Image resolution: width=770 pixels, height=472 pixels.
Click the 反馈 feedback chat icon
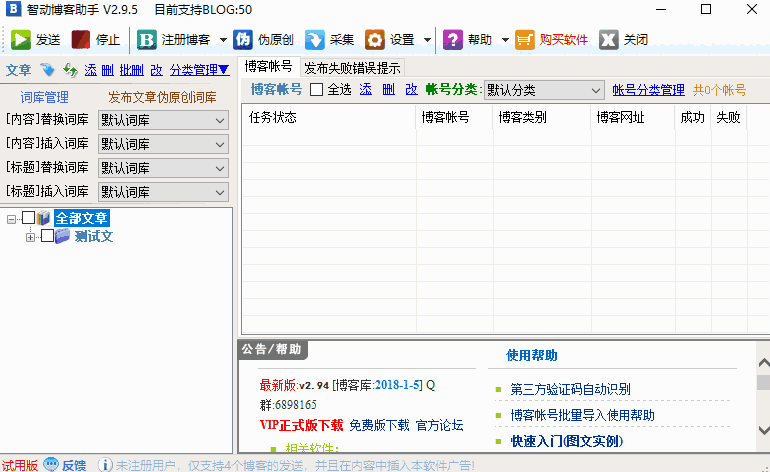[x=51, y=464]
